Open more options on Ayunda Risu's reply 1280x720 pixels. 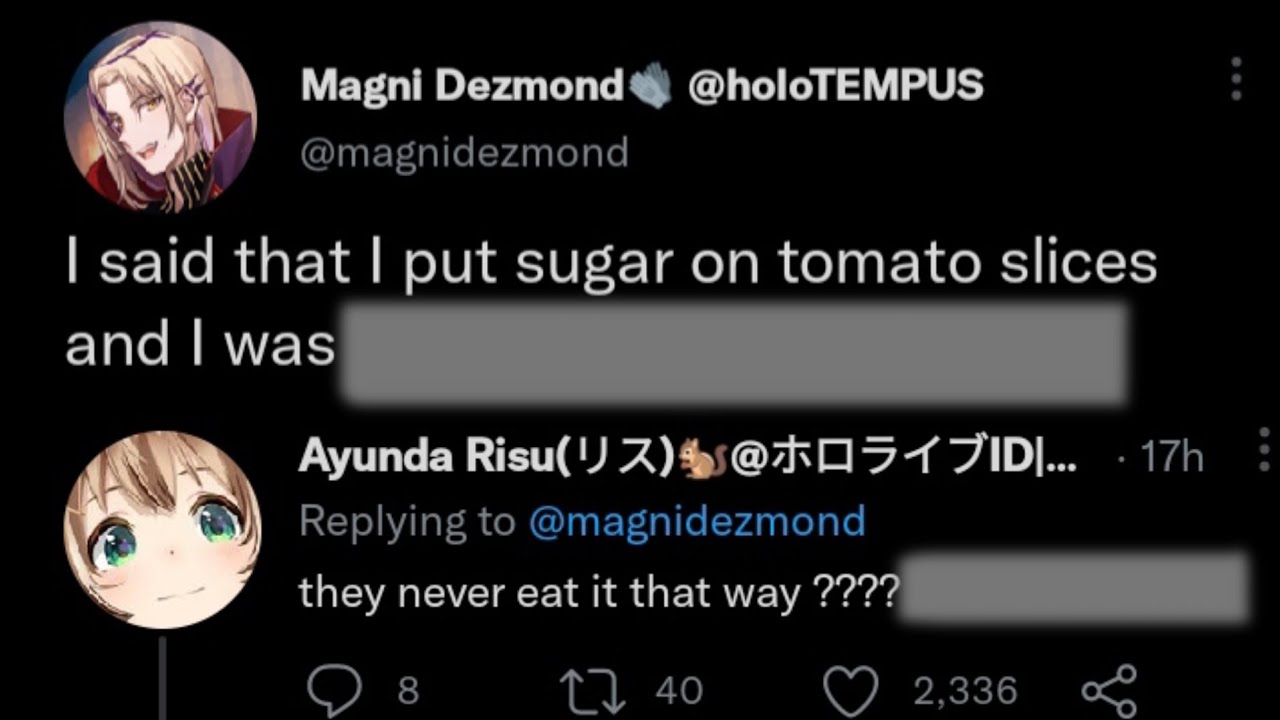tap(1264, 449)
